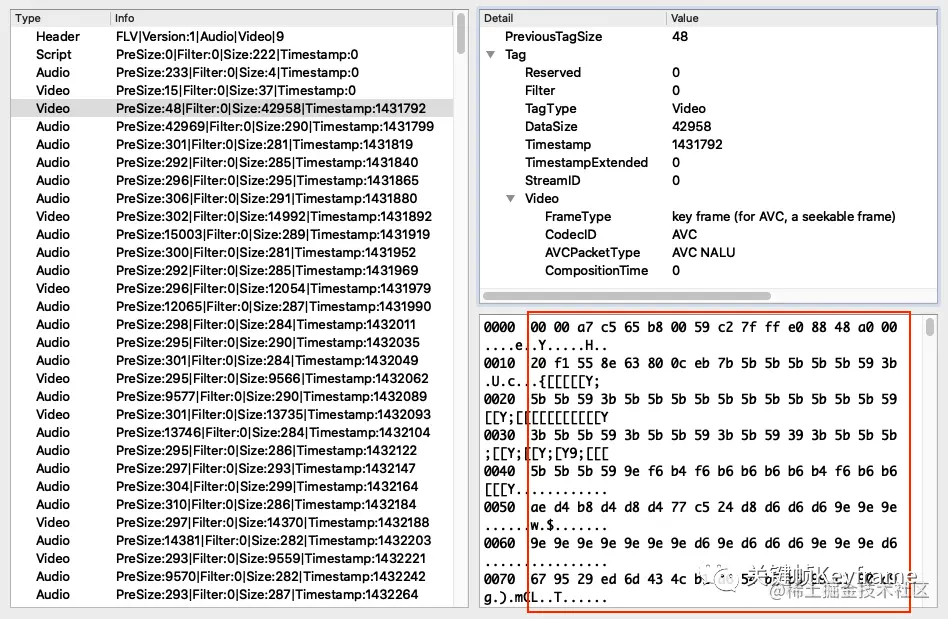
Task: Select the PreviousTagSize detail row
Action: pos(709,36)
